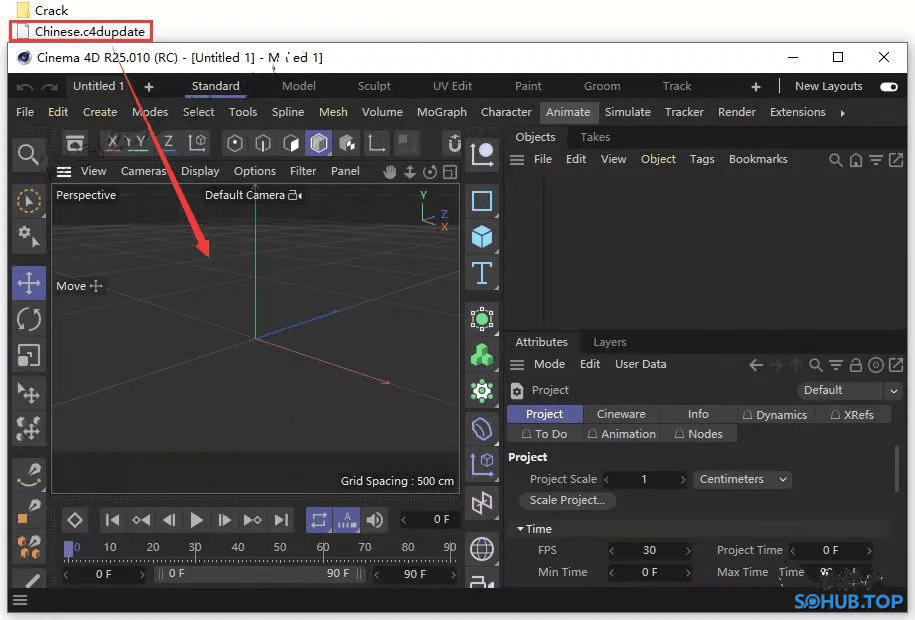The height and width of the screenshot is (620, 915).
Task: Click the globe icon on the right toolbar
Action: (482, 549)
